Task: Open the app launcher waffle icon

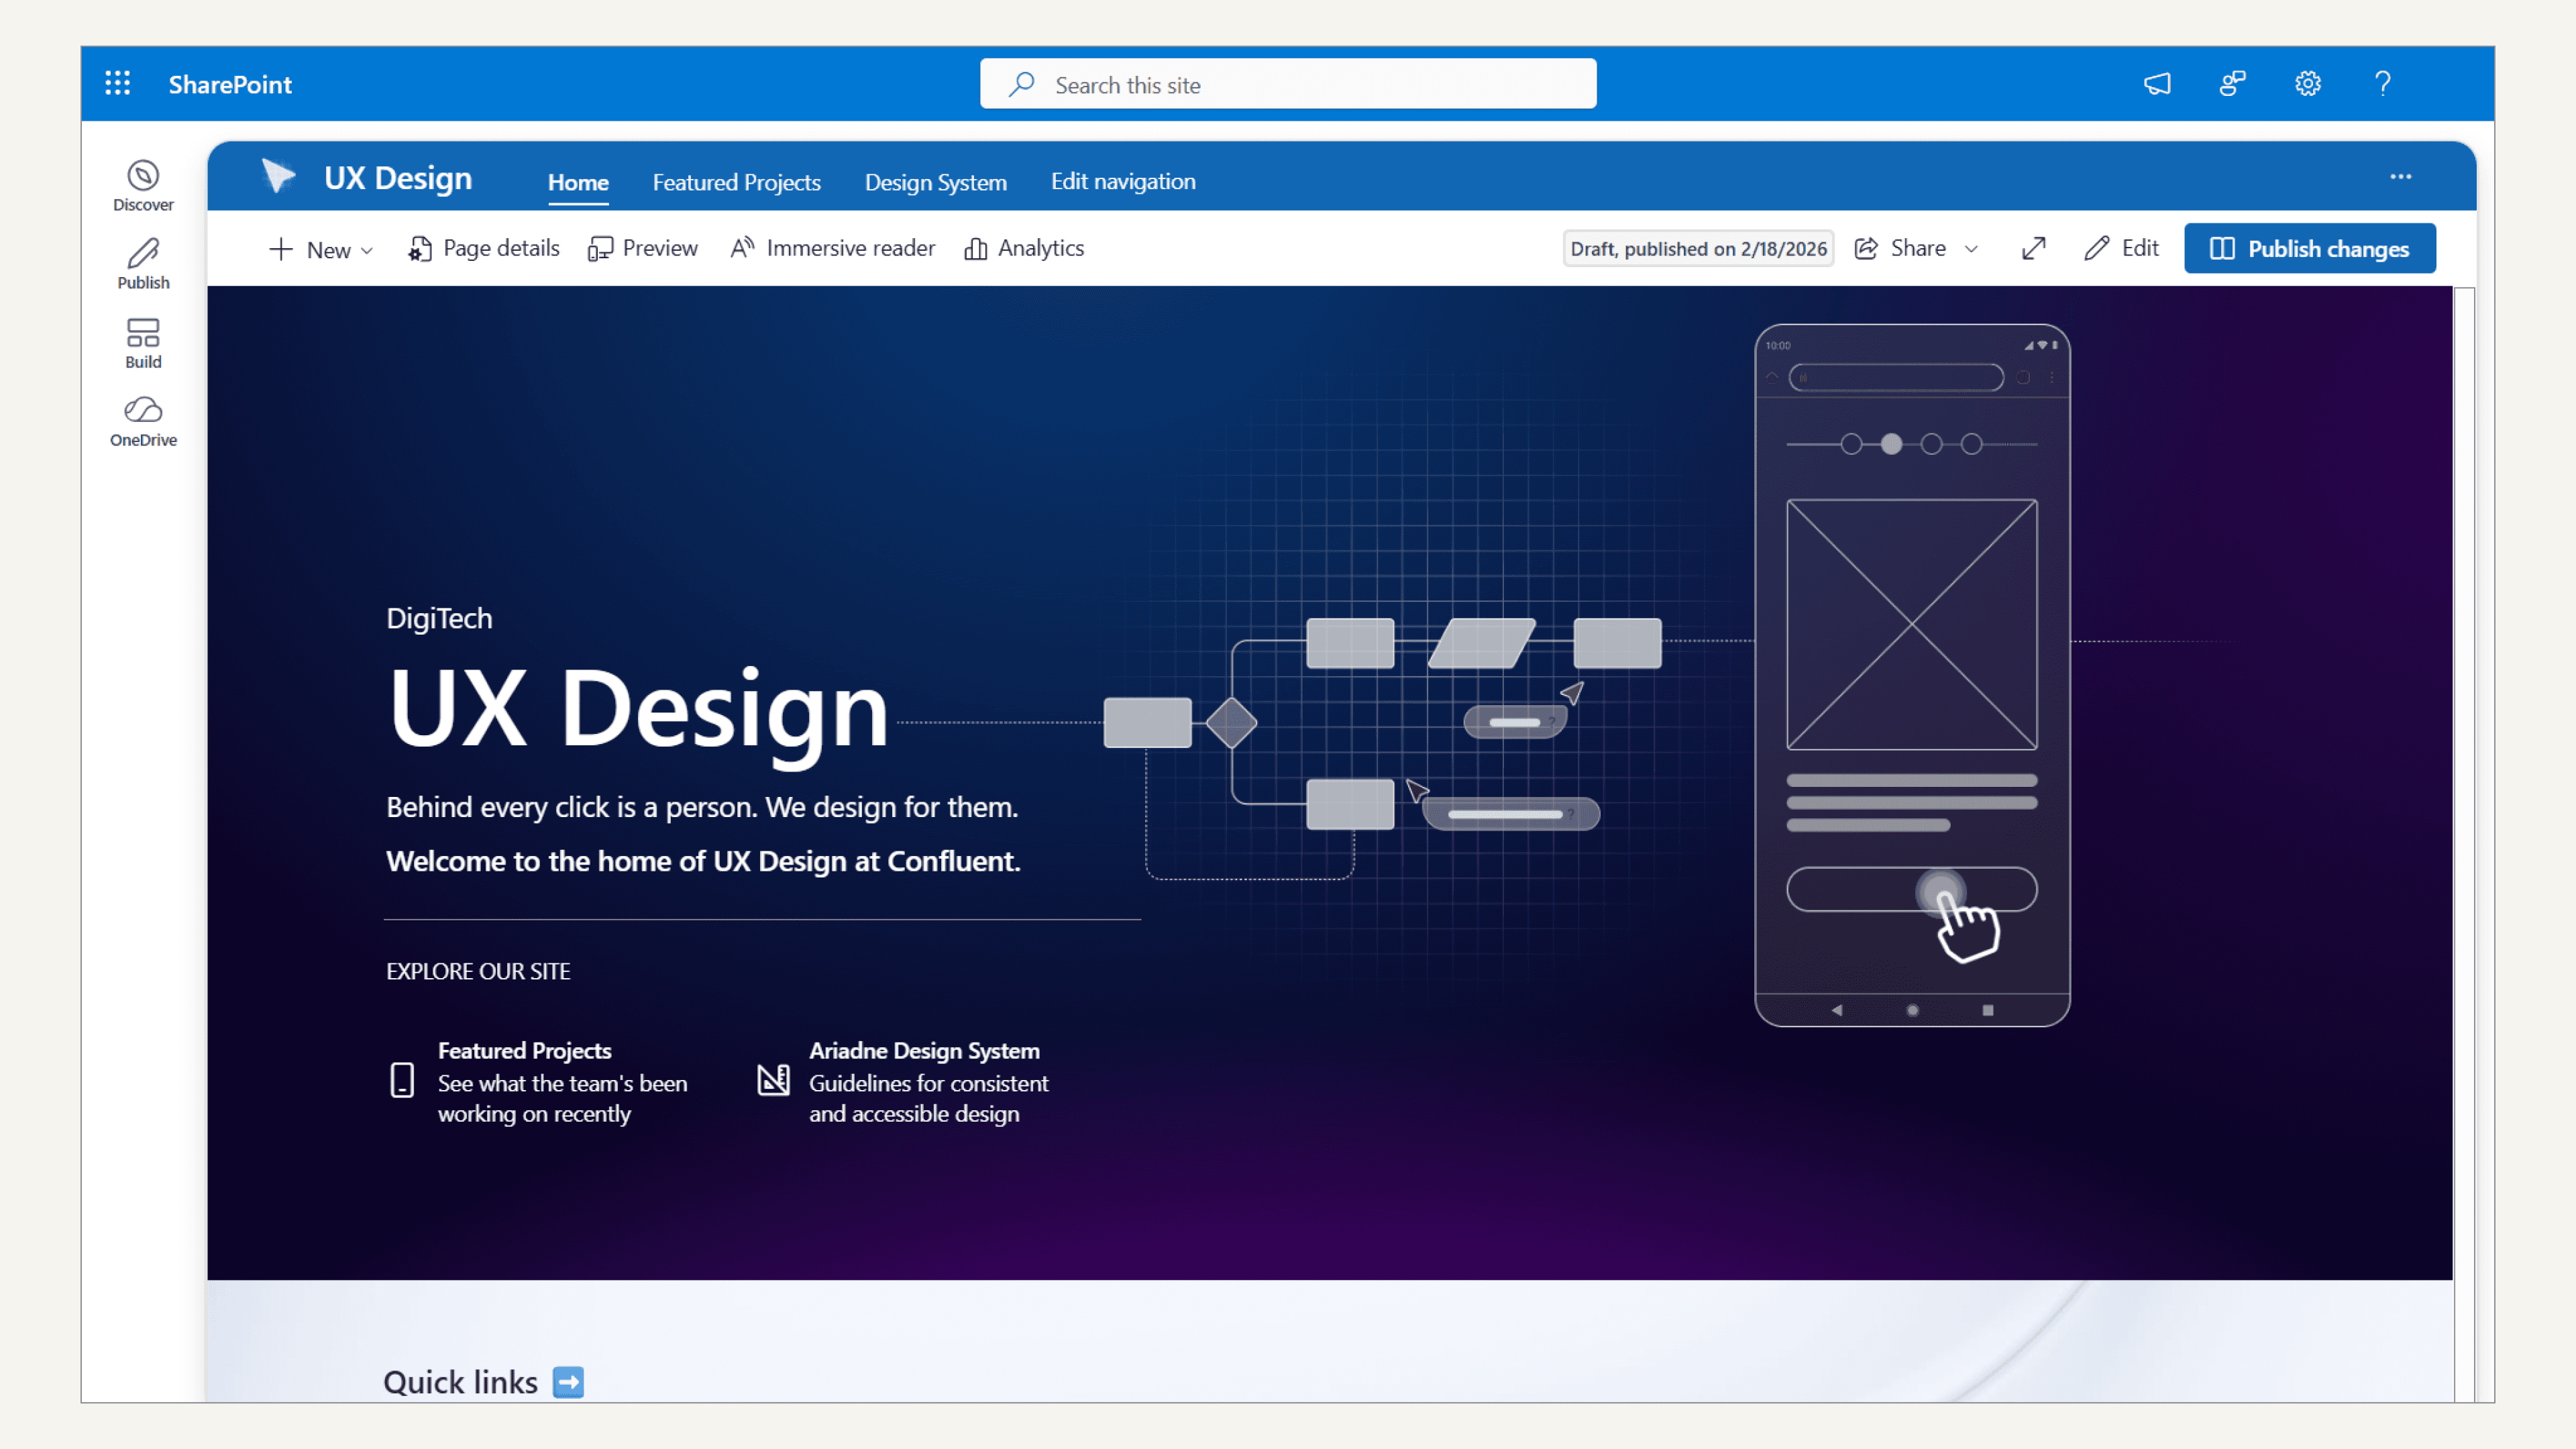Action: [x=118, y=83]
